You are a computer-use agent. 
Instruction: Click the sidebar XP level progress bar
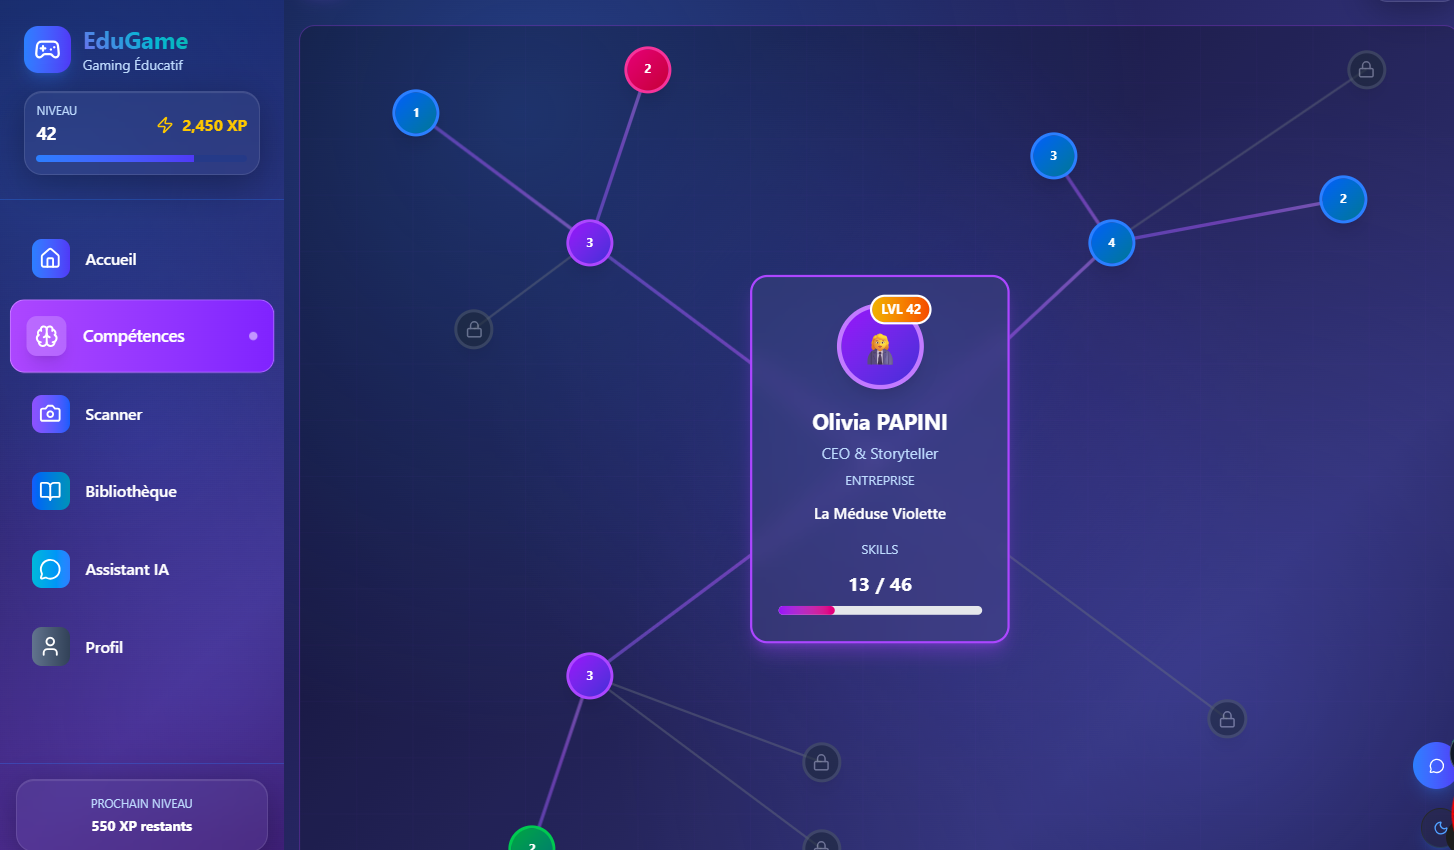[141, 158]
